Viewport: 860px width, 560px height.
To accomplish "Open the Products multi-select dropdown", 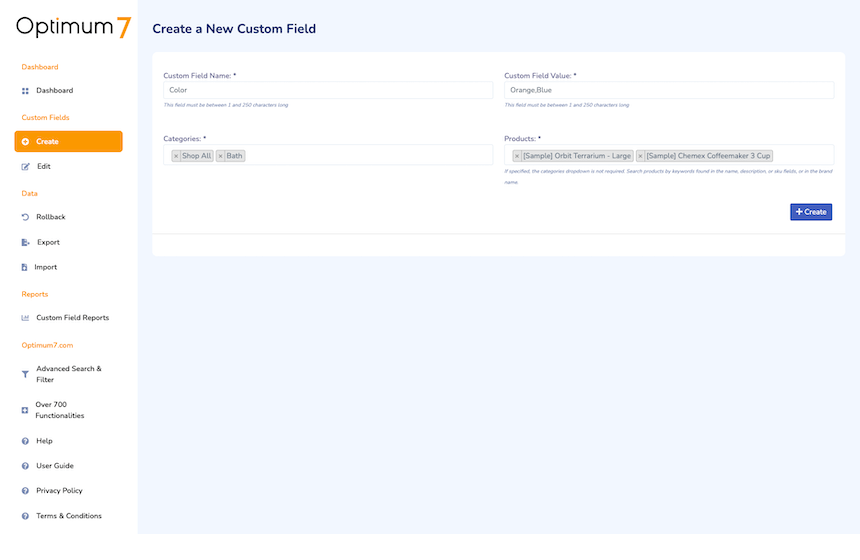I will coord(669,155).
